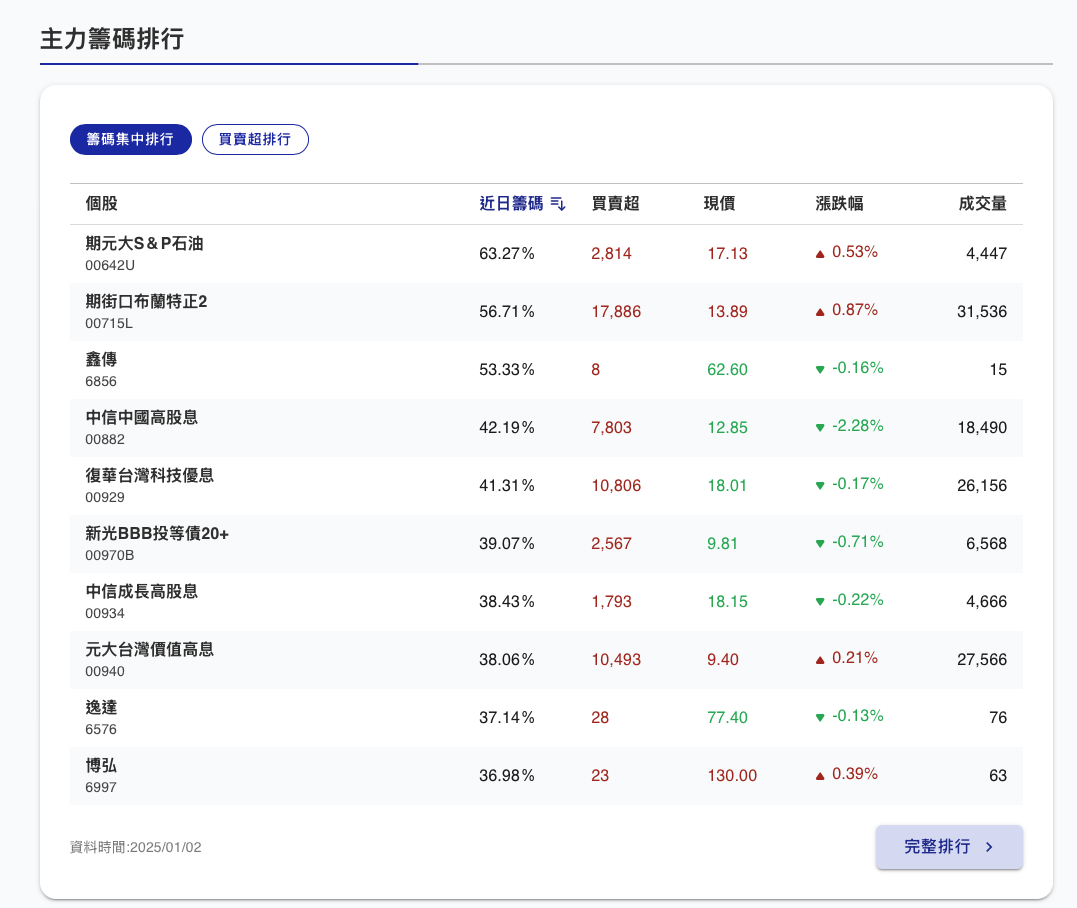1077x908 pixels.
Task: Switch to the 買賣超排行 tab
Action: (255, 139)
